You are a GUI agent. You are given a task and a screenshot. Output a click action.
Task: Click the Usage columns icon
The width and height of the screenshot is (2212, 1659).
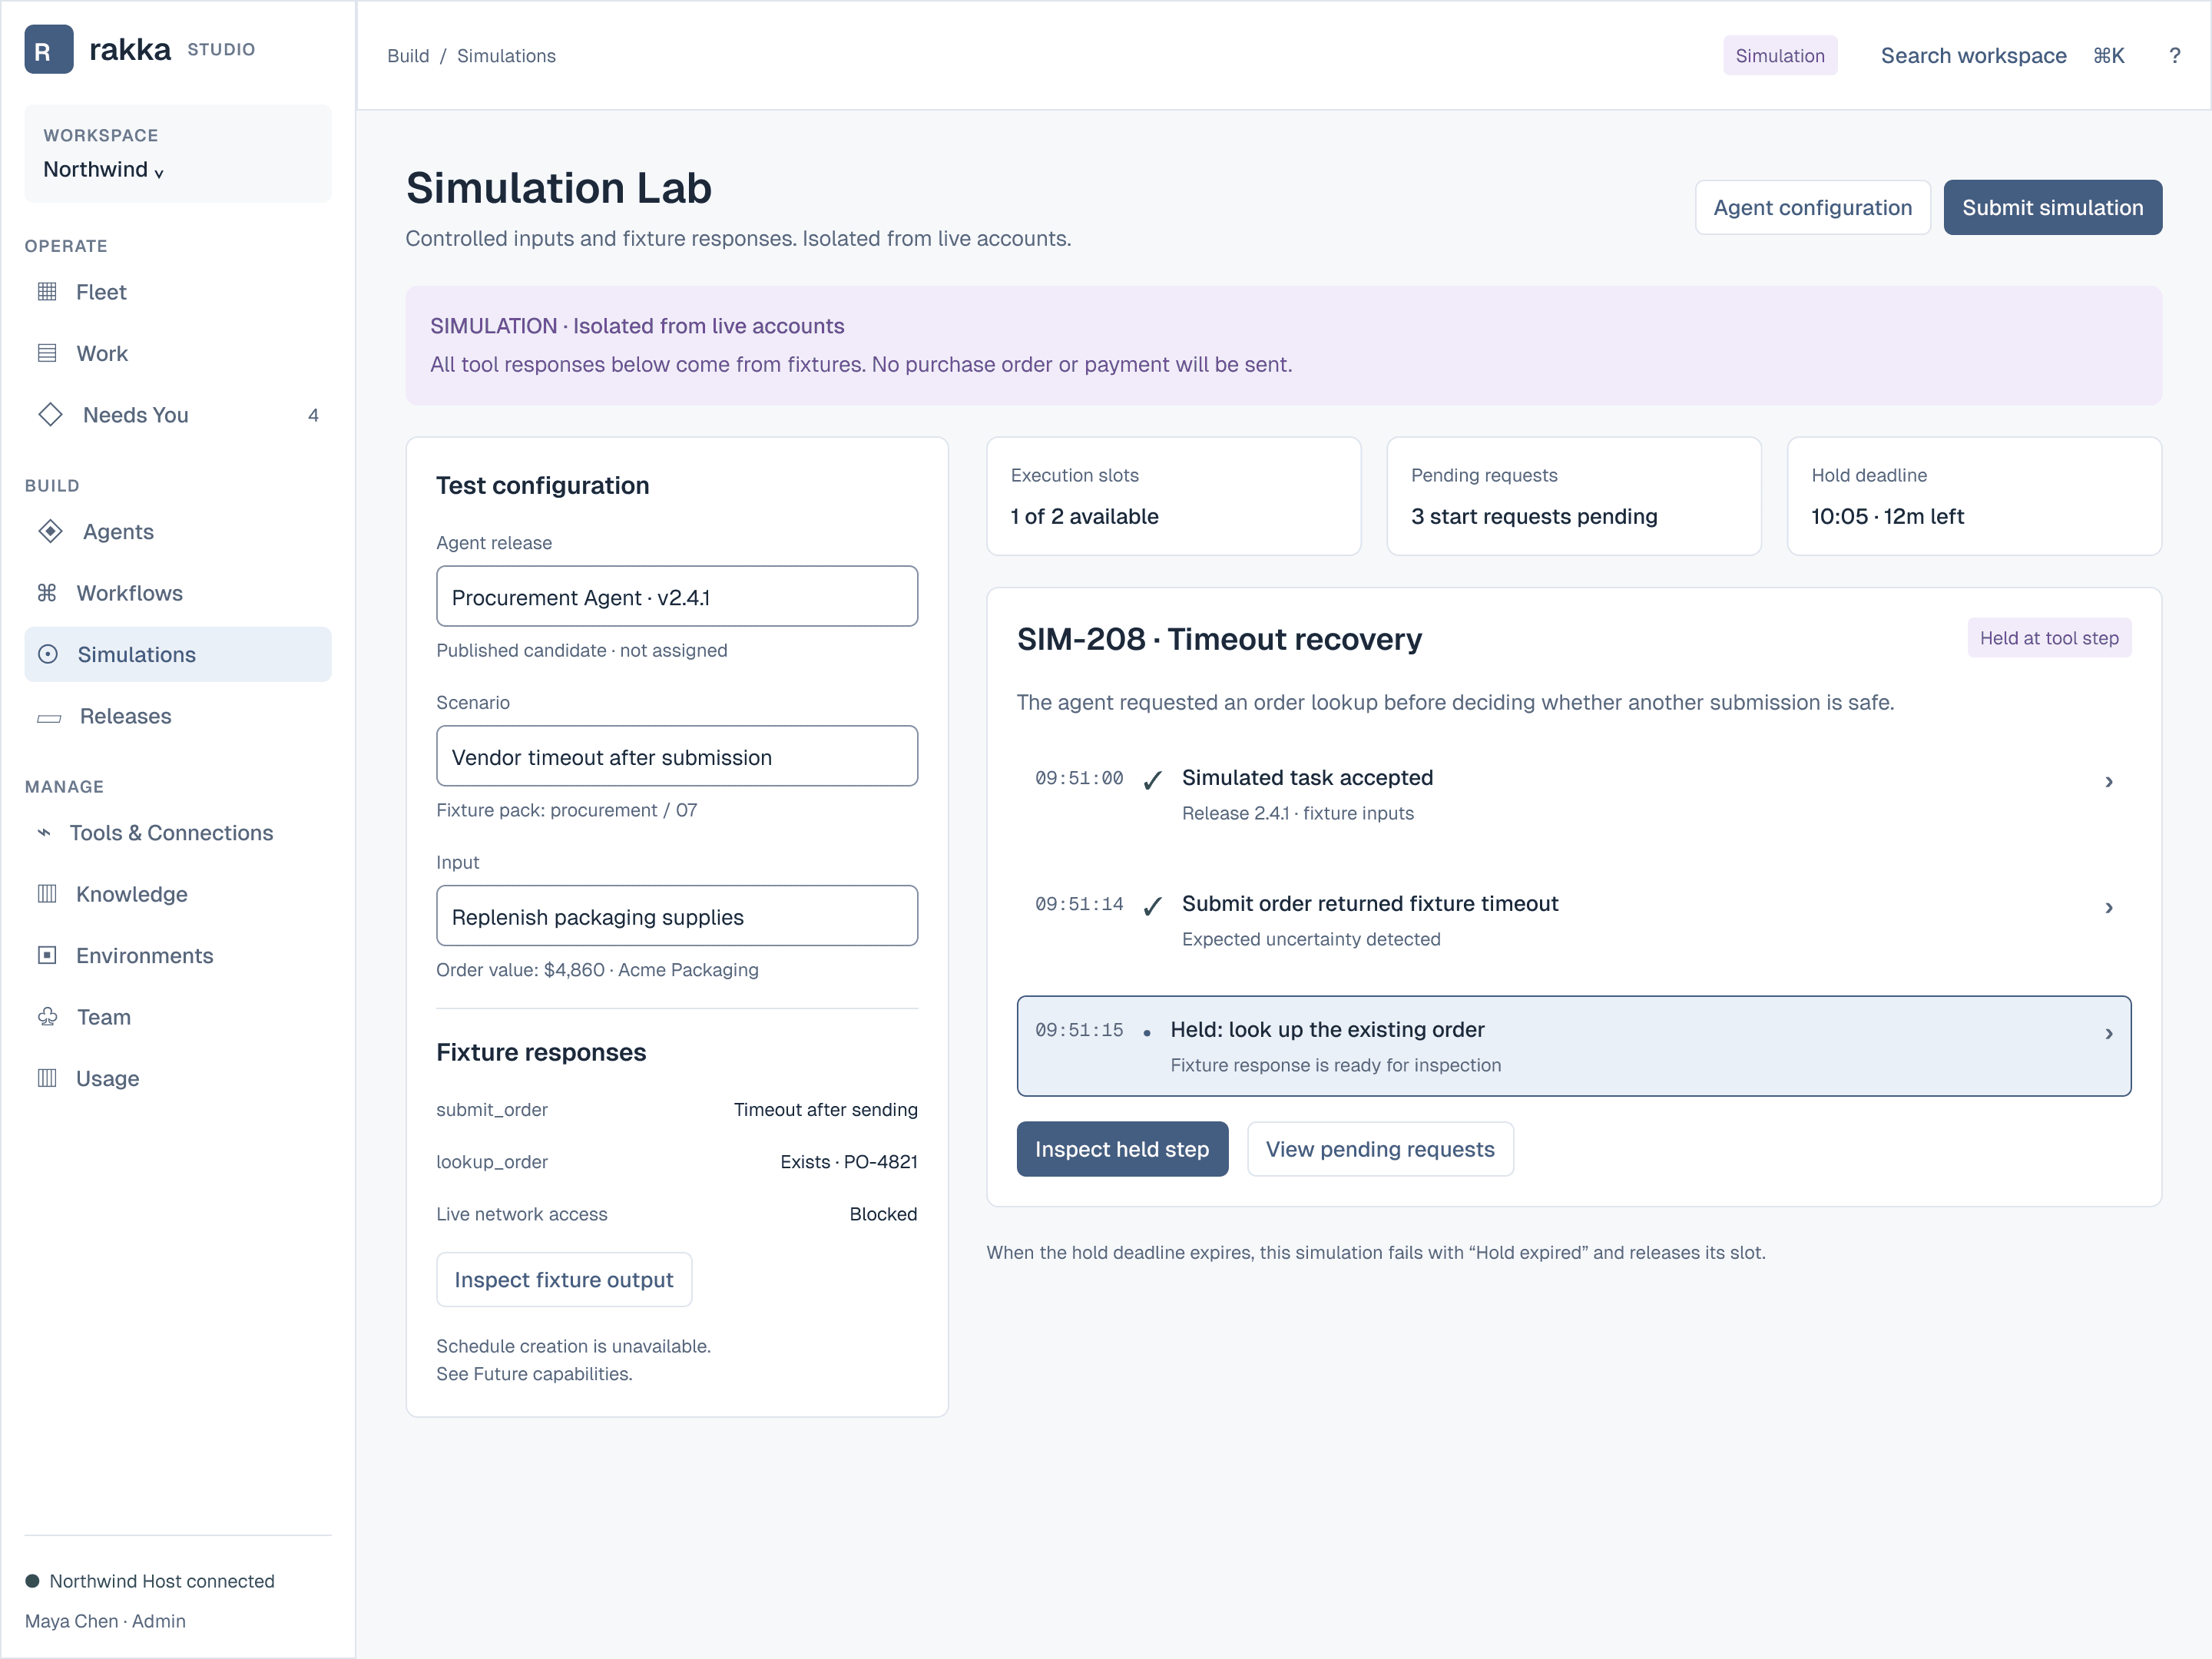click(47, 1078)
